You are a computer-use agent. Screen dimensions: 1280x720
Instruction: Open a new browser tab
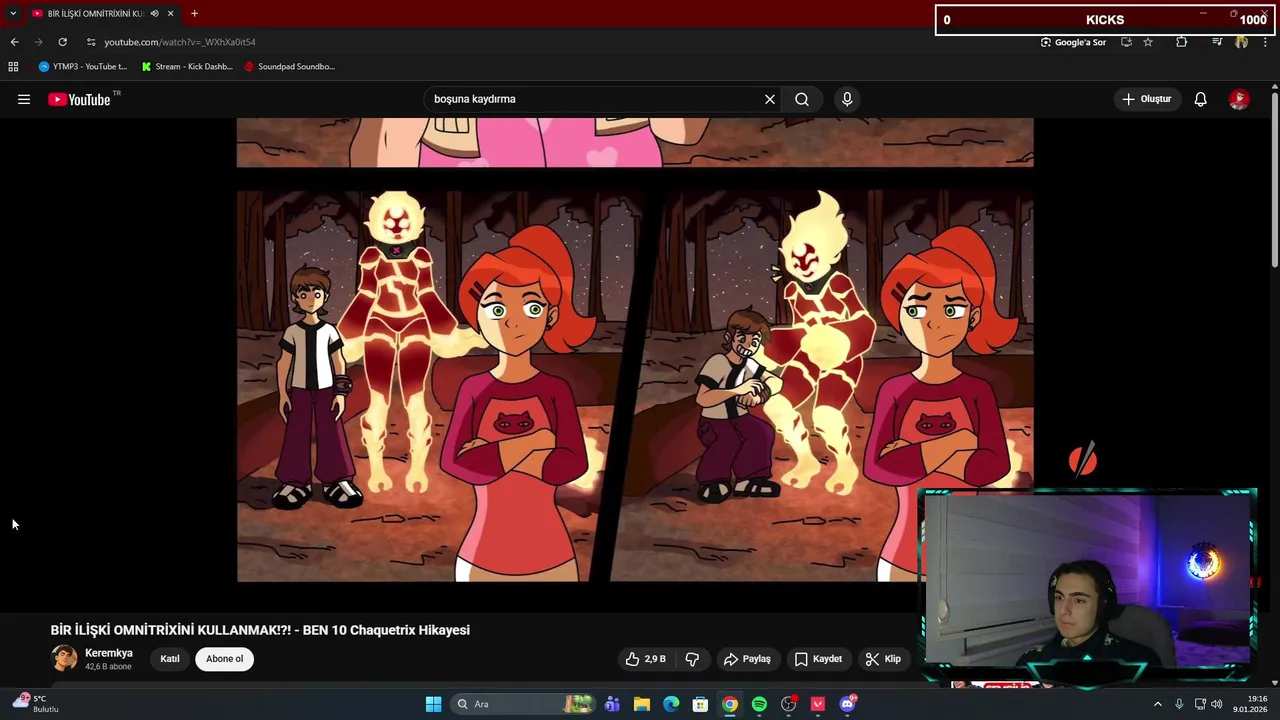tap(194, 13)
